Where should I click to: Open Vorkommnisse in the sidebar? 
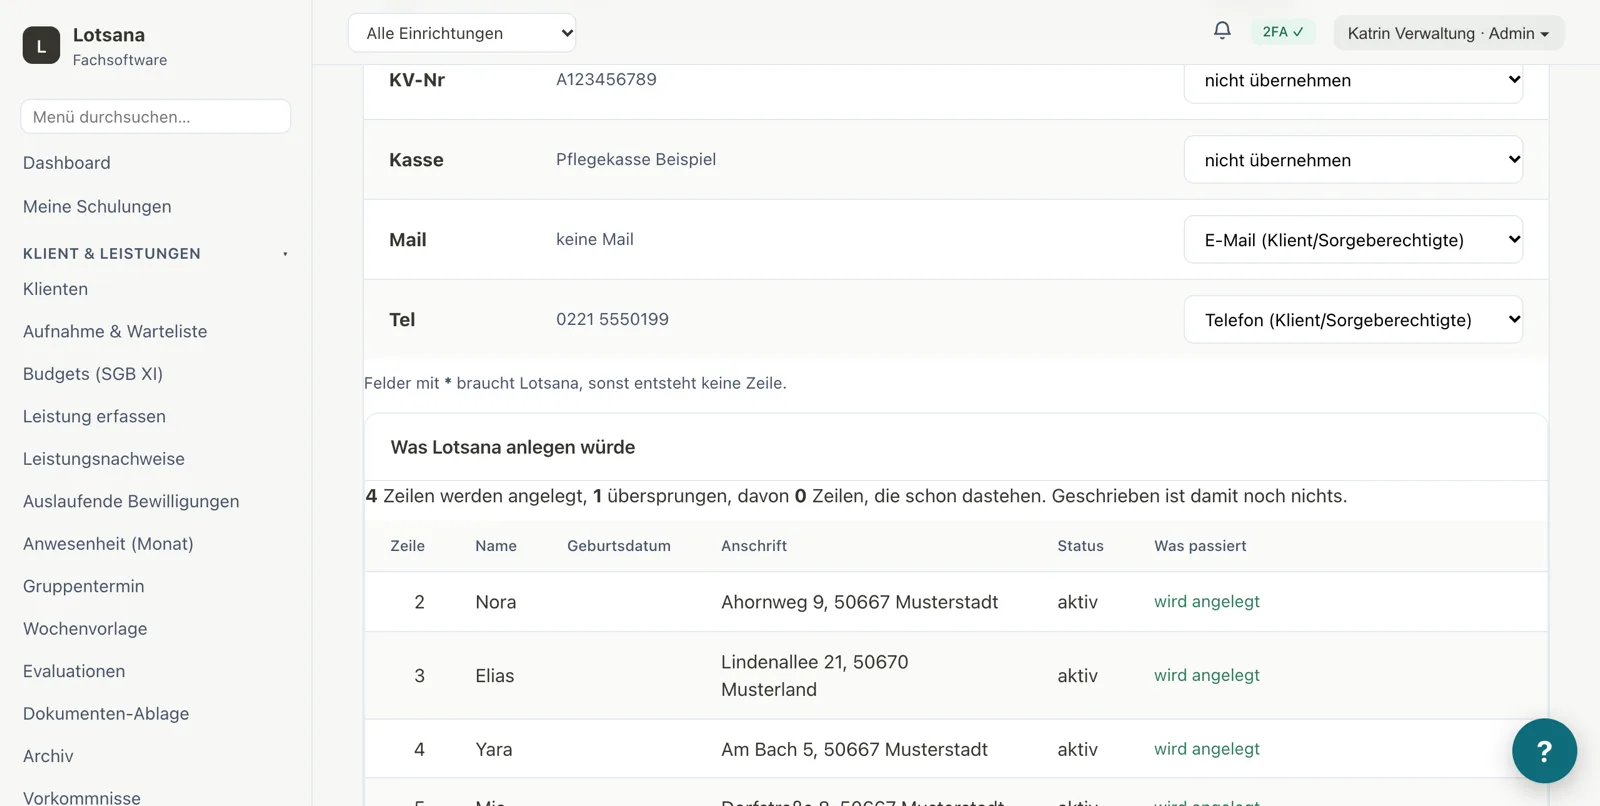pyautogui.click(x=82, y=798)
